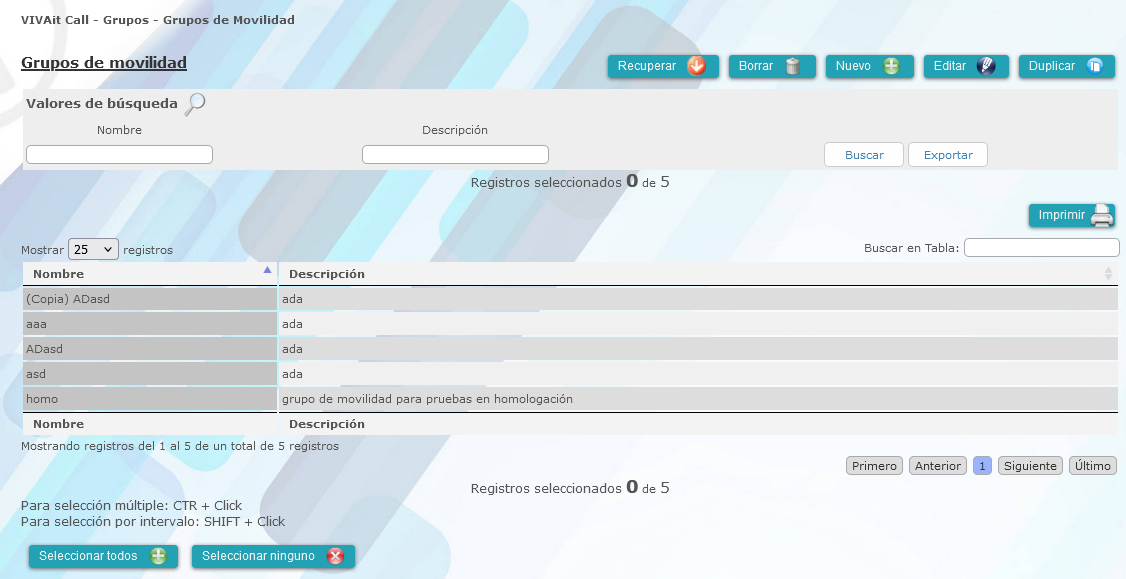Image resolution: width=1126 pixels, height=579 pixels.
Task: Select the homo row
Action: (570, 399)
